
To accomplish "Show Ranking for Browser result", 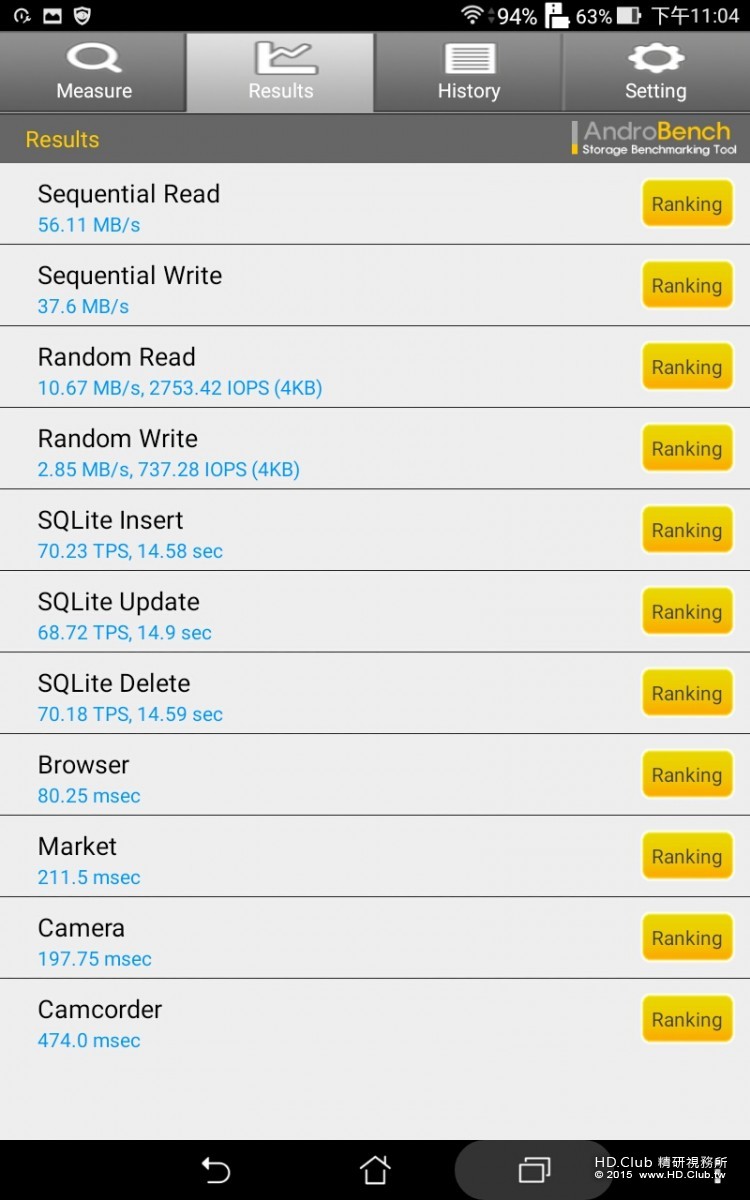I will pos(686,775).
